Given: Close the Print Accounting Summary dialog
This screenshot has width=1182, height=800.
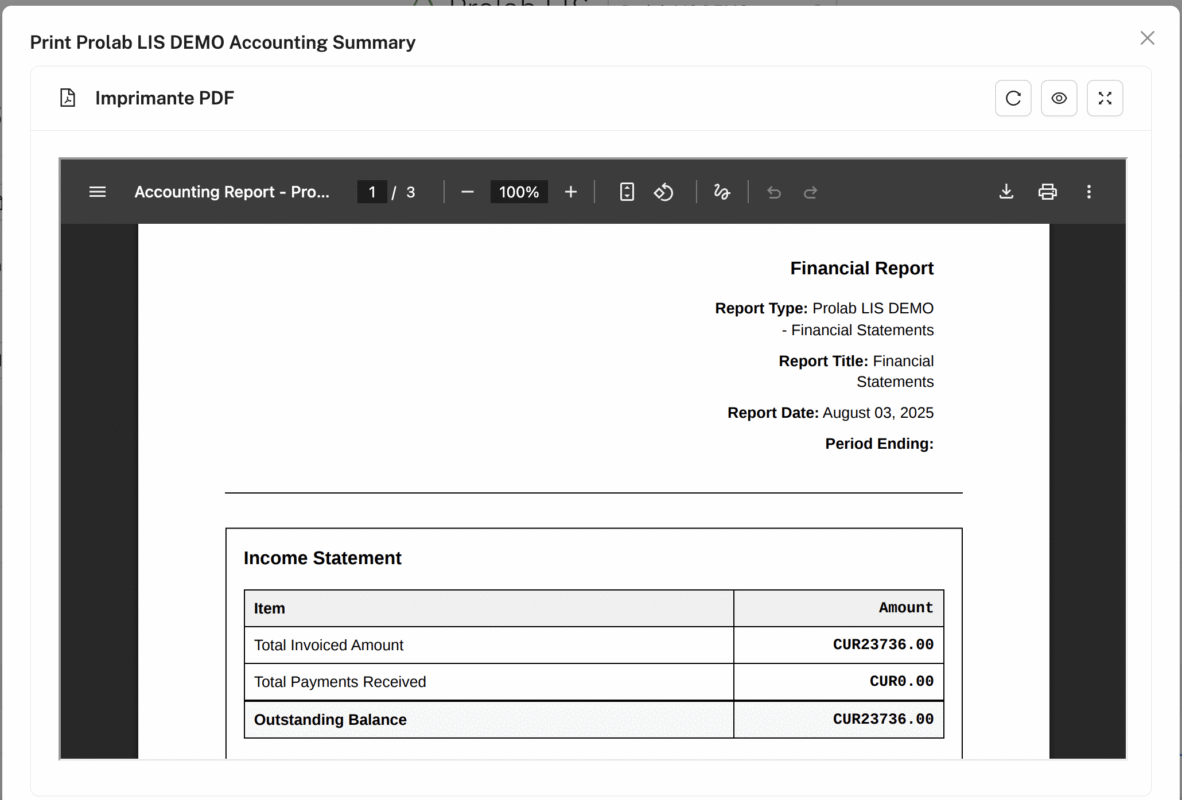Looking at the screenshot, I should tap(1147, 38).
